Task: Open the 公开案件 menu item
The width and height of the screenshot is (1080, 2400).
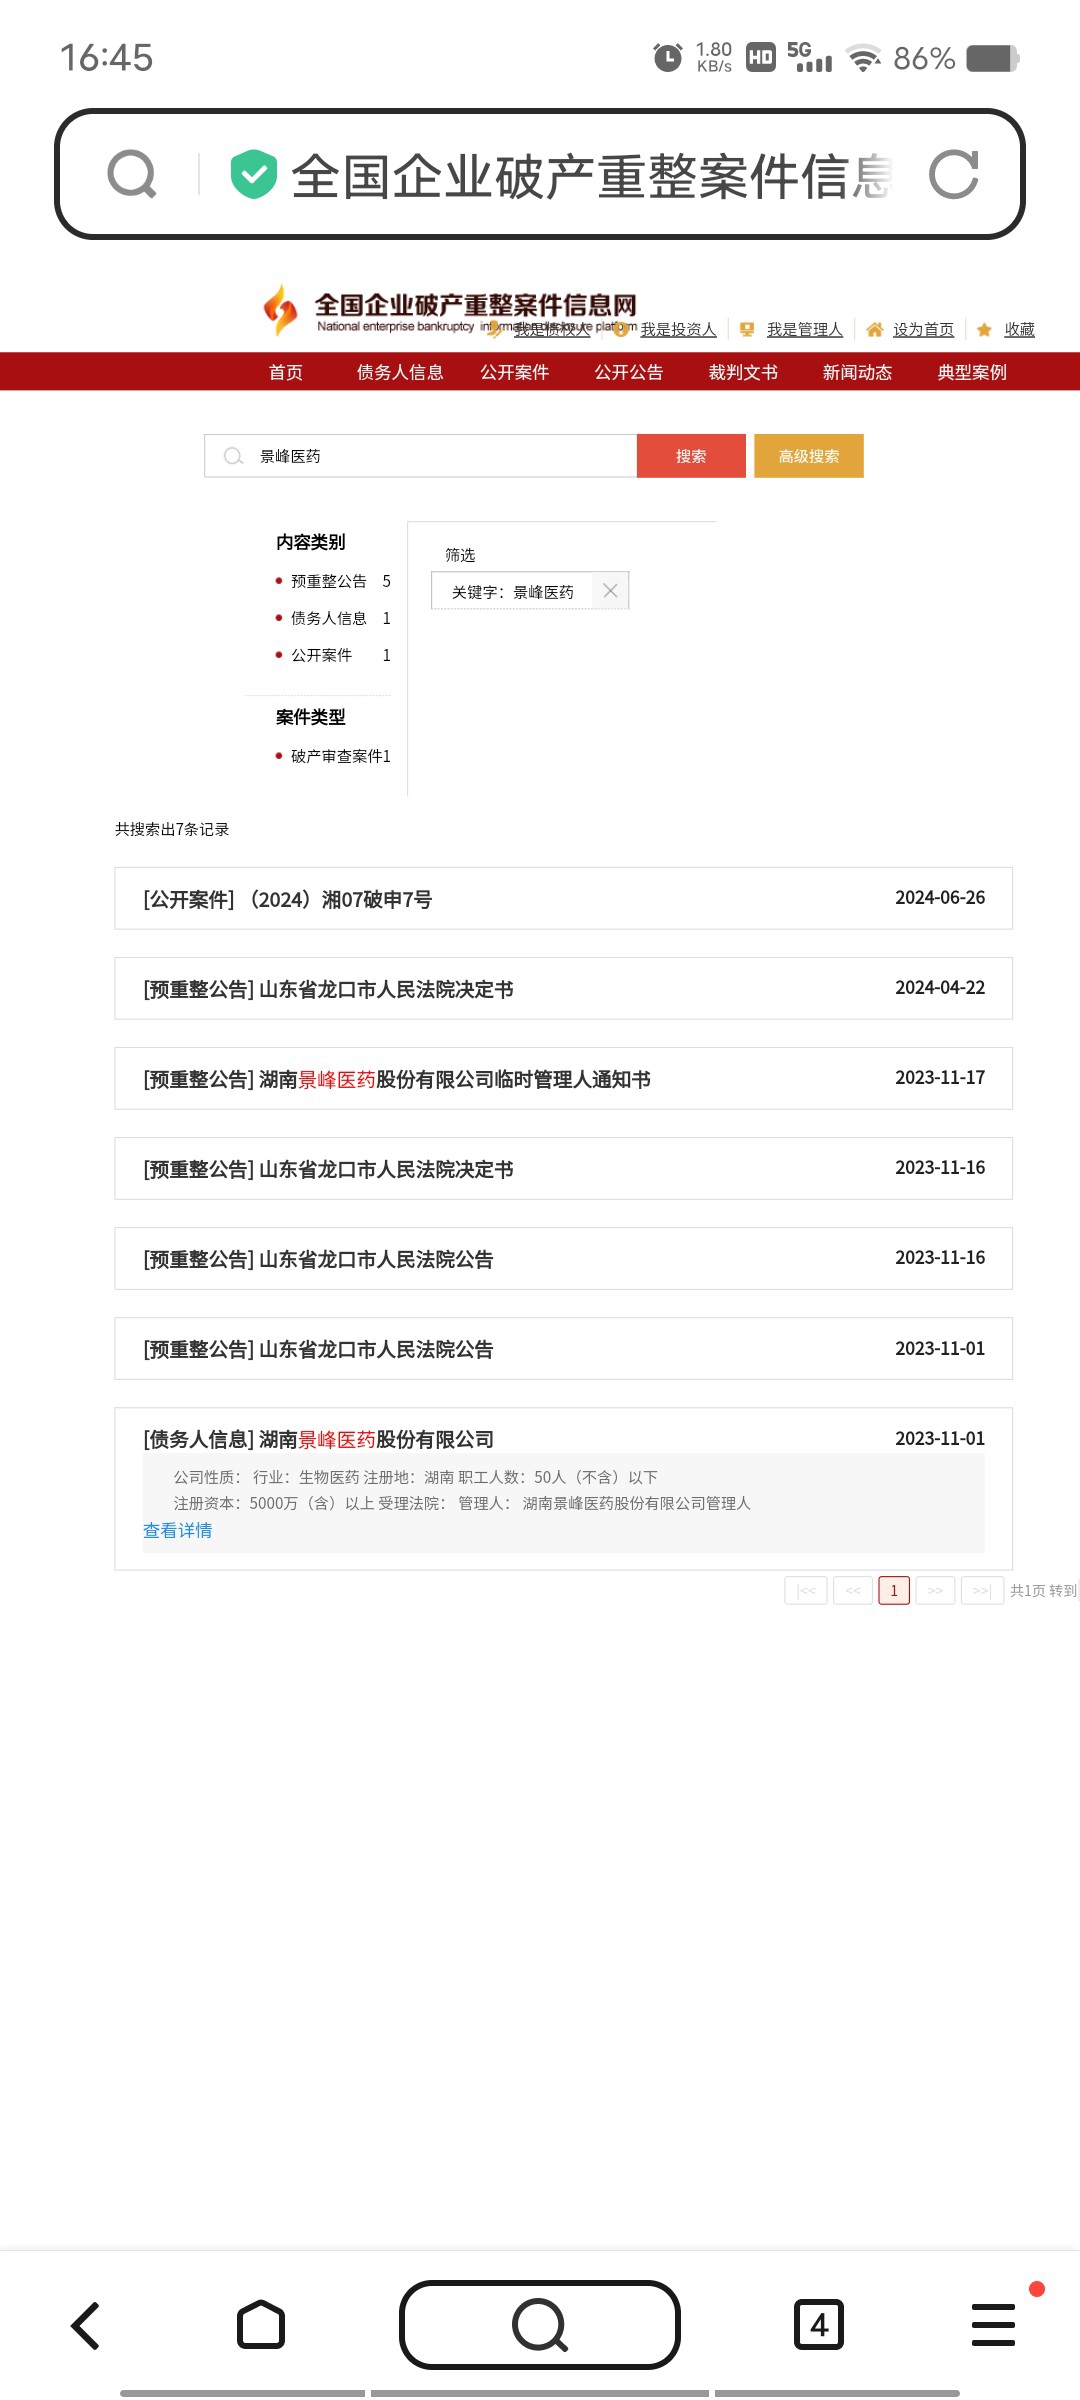Action: click(515, 372)
